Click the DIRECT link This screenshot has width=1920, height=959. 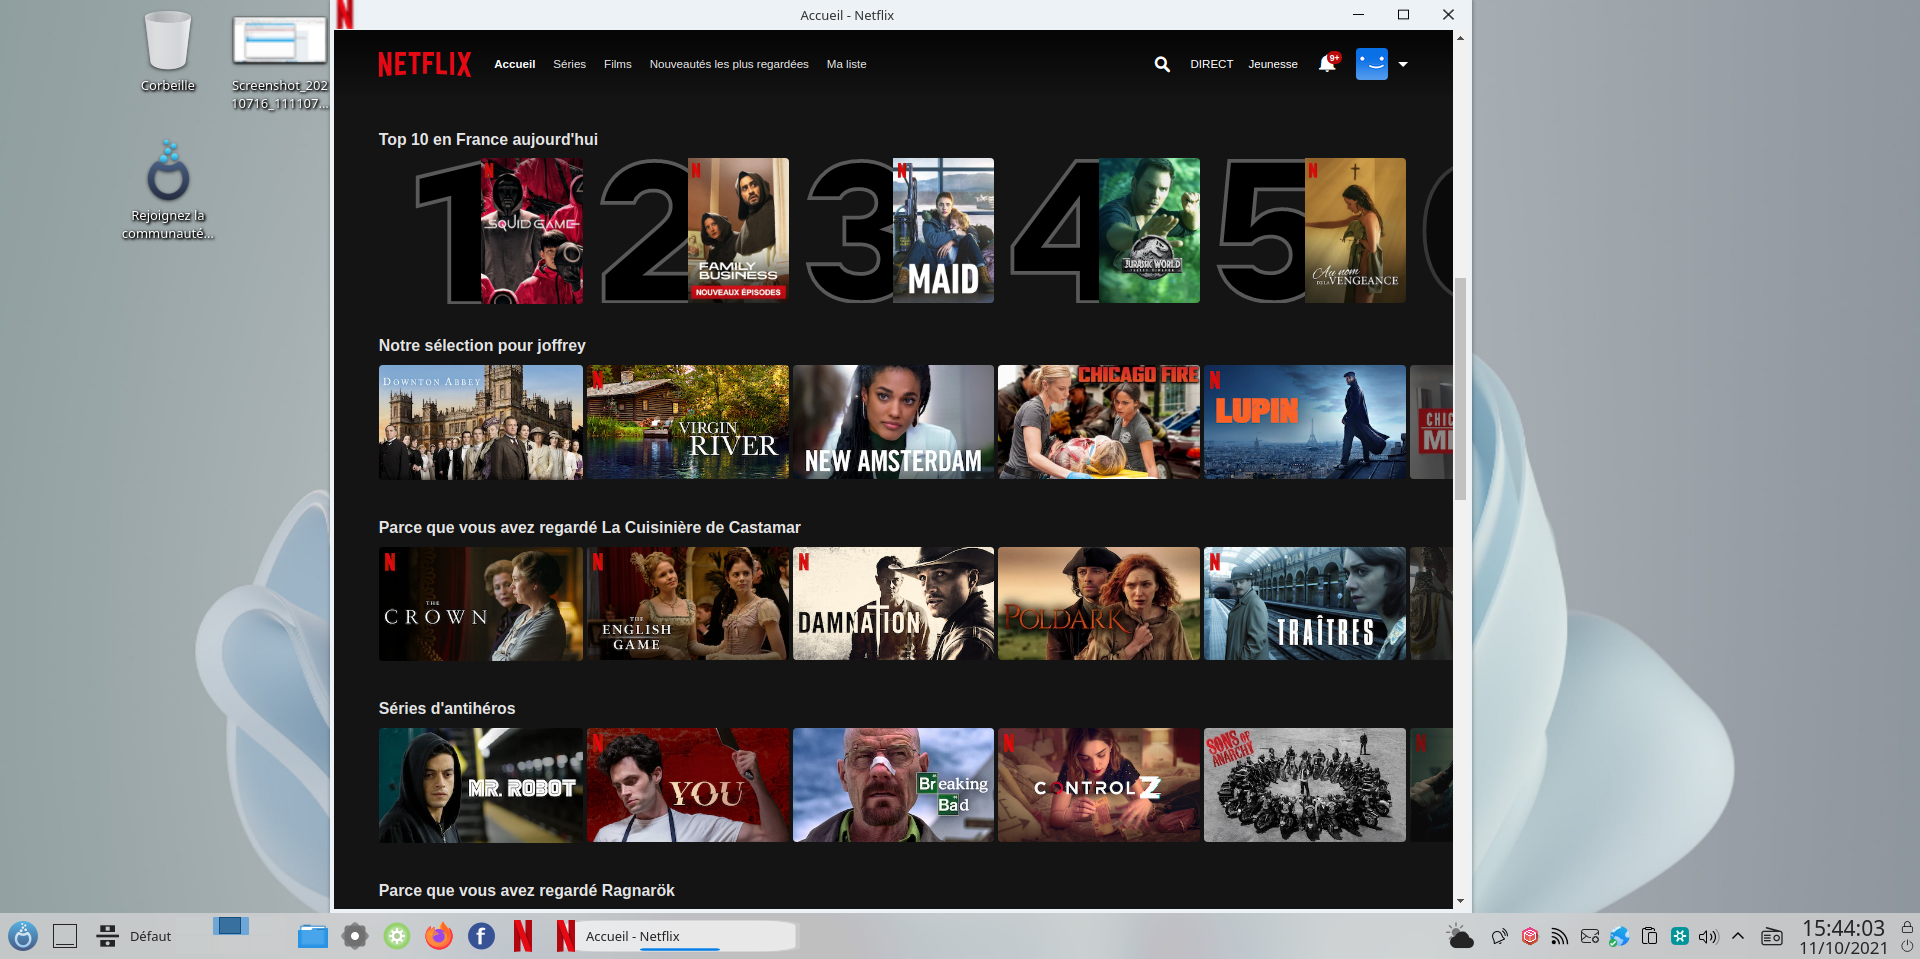1212,64
